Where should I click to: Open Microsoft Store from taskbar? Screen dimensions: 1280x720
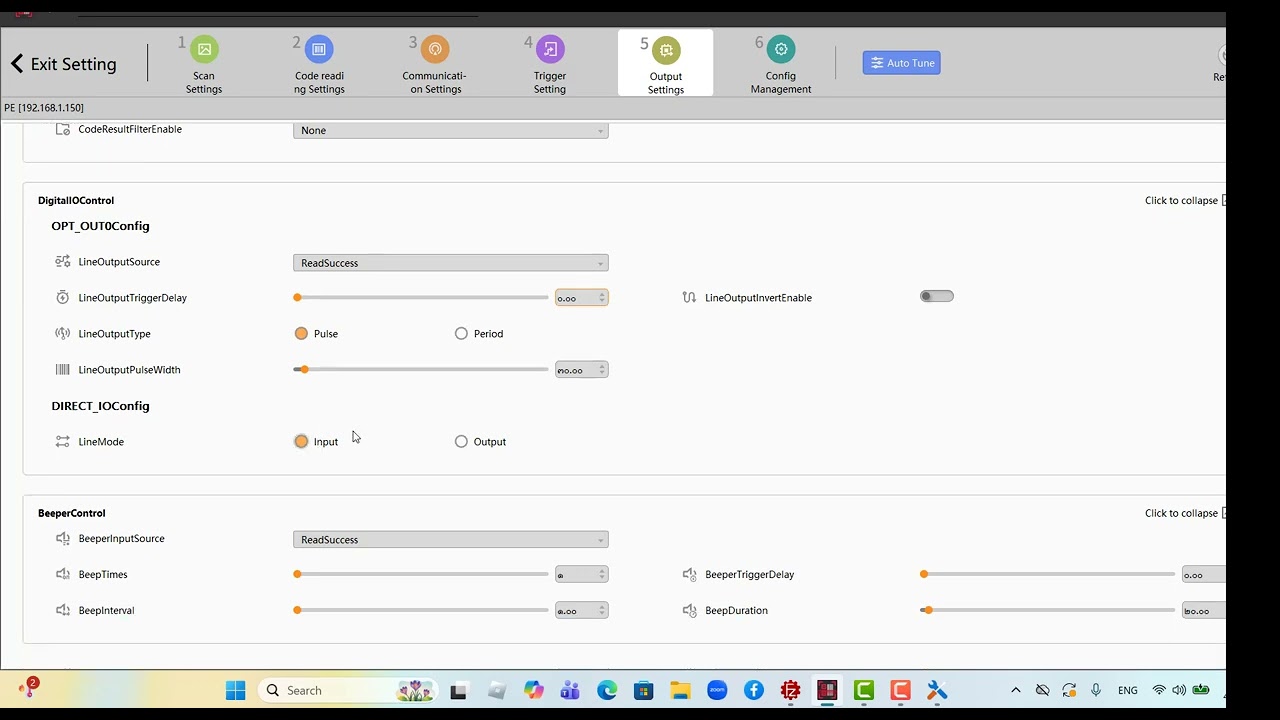click(x=644, y=691)
